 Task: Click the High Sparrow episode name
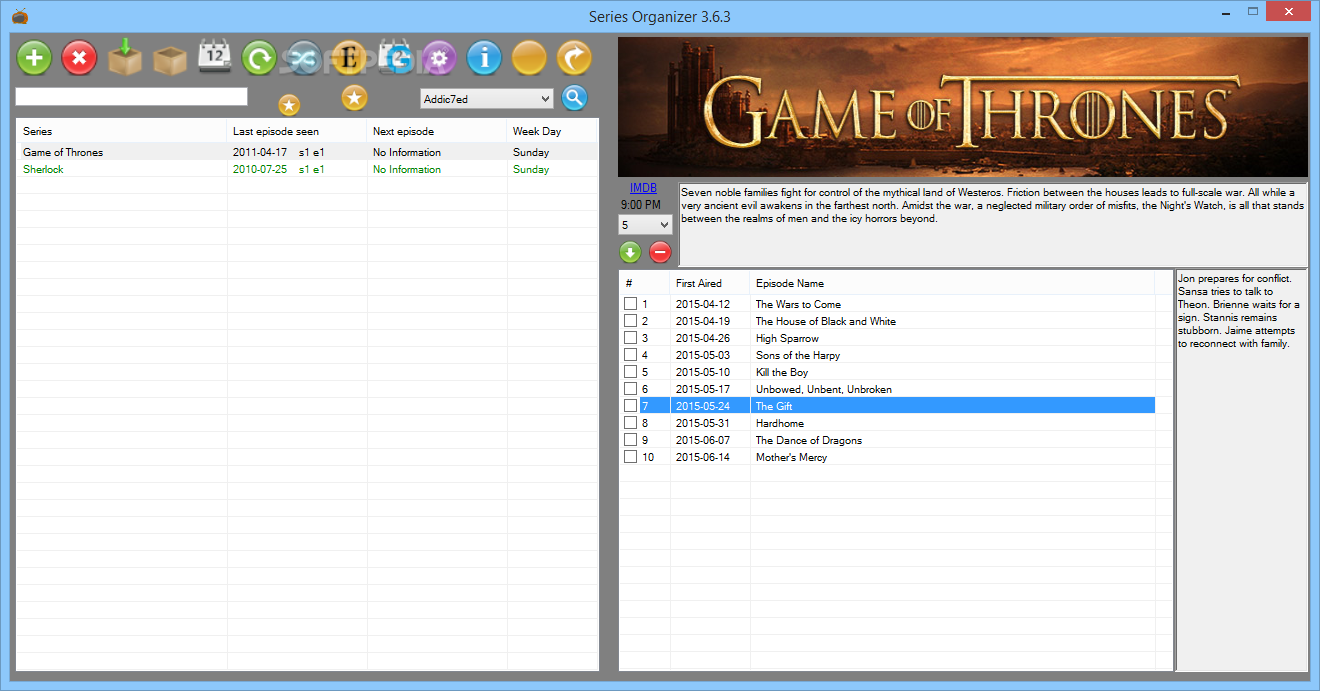[x=788, y=338]
